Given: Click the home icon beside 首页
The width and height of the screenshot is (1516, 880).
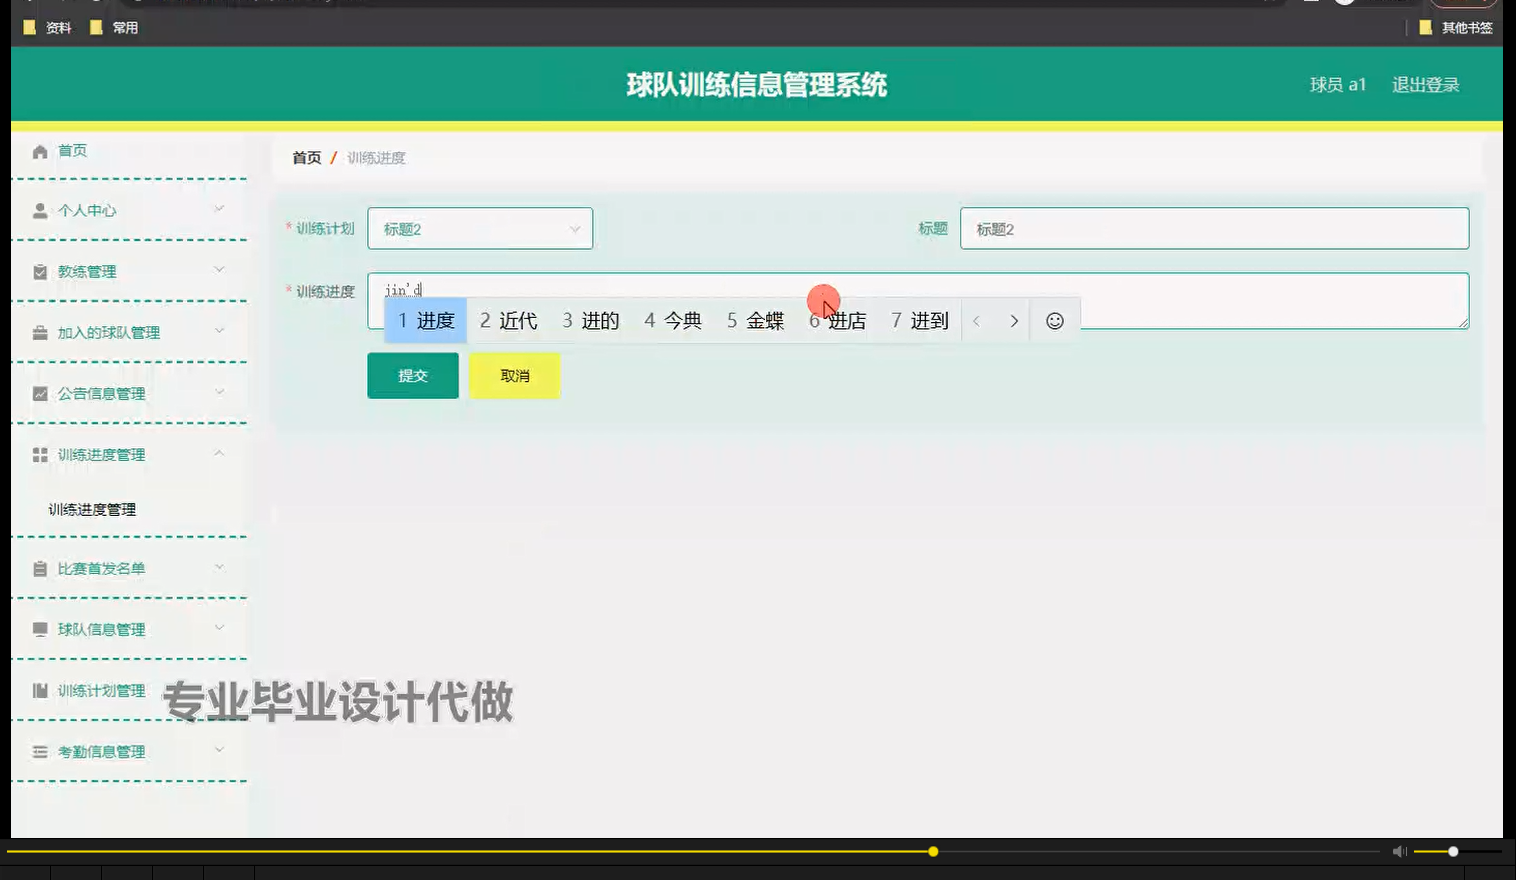Looking at the screenshot, I should (39, 150).
